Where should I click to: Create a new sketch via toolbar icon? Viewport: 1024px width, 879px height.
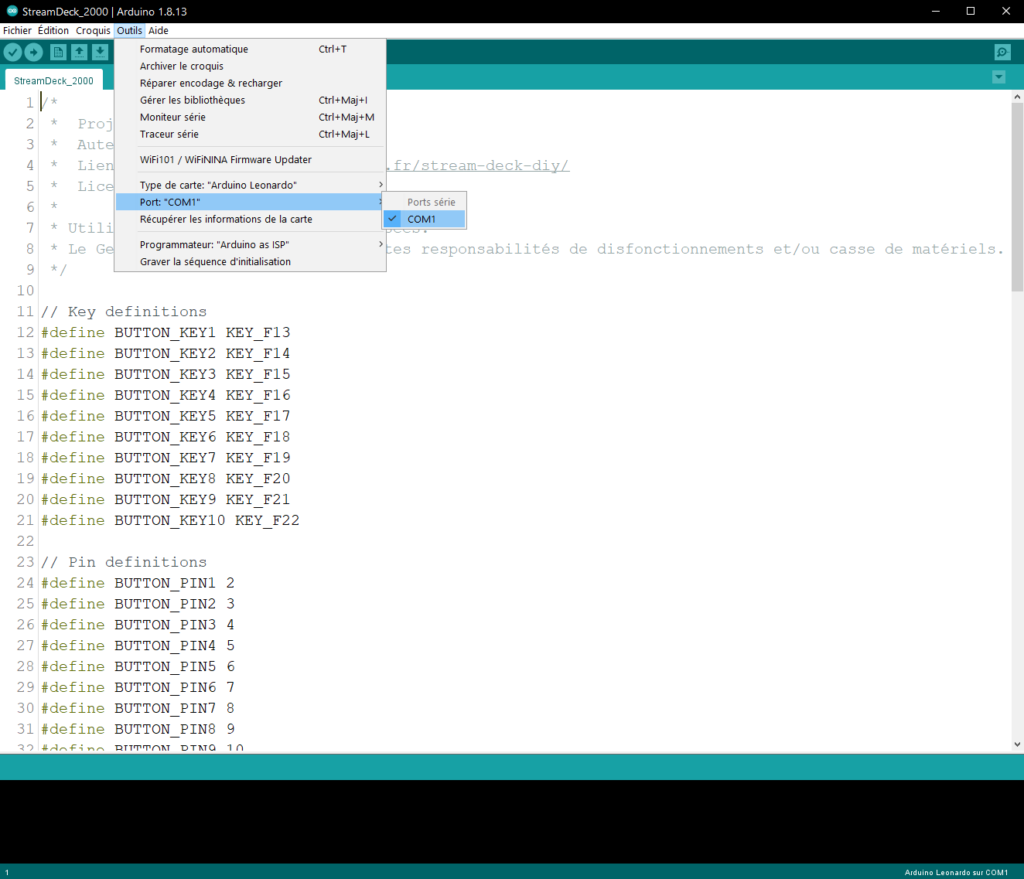[59, 52]
